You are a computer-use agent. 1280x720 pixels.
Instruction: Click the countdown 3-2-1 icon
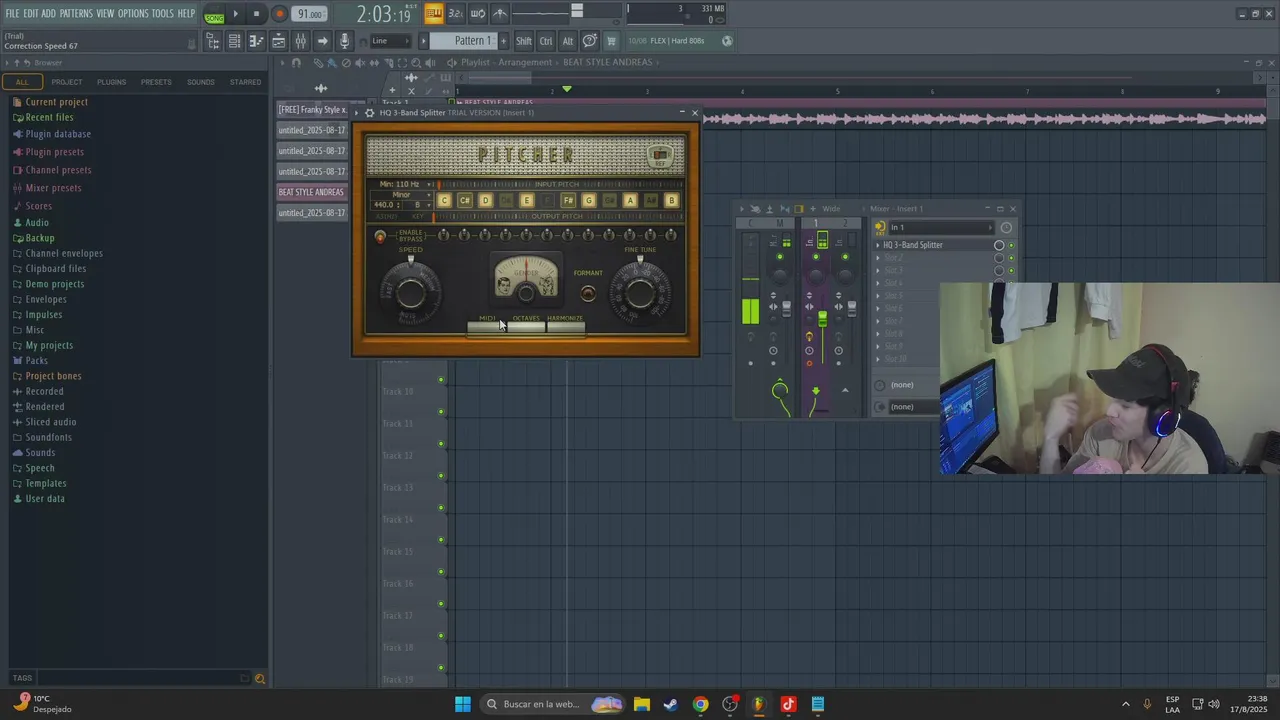click(x=455, y=13)
